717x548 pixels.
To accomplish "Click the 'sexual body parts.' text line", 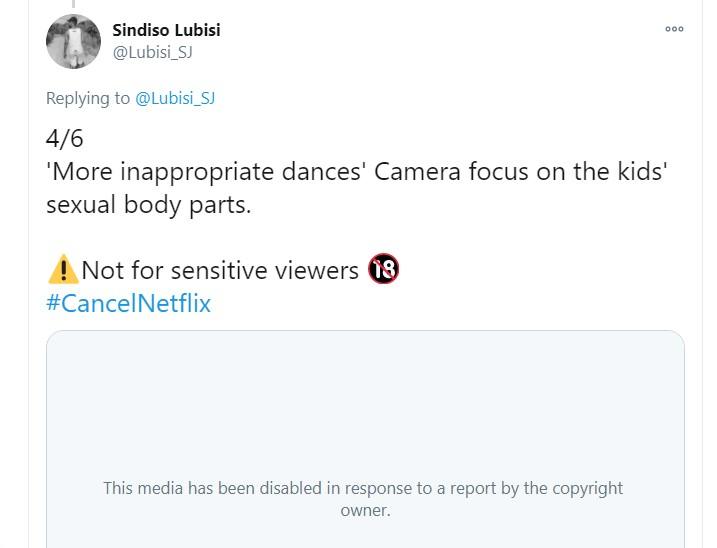I will (x=148, y=204).
